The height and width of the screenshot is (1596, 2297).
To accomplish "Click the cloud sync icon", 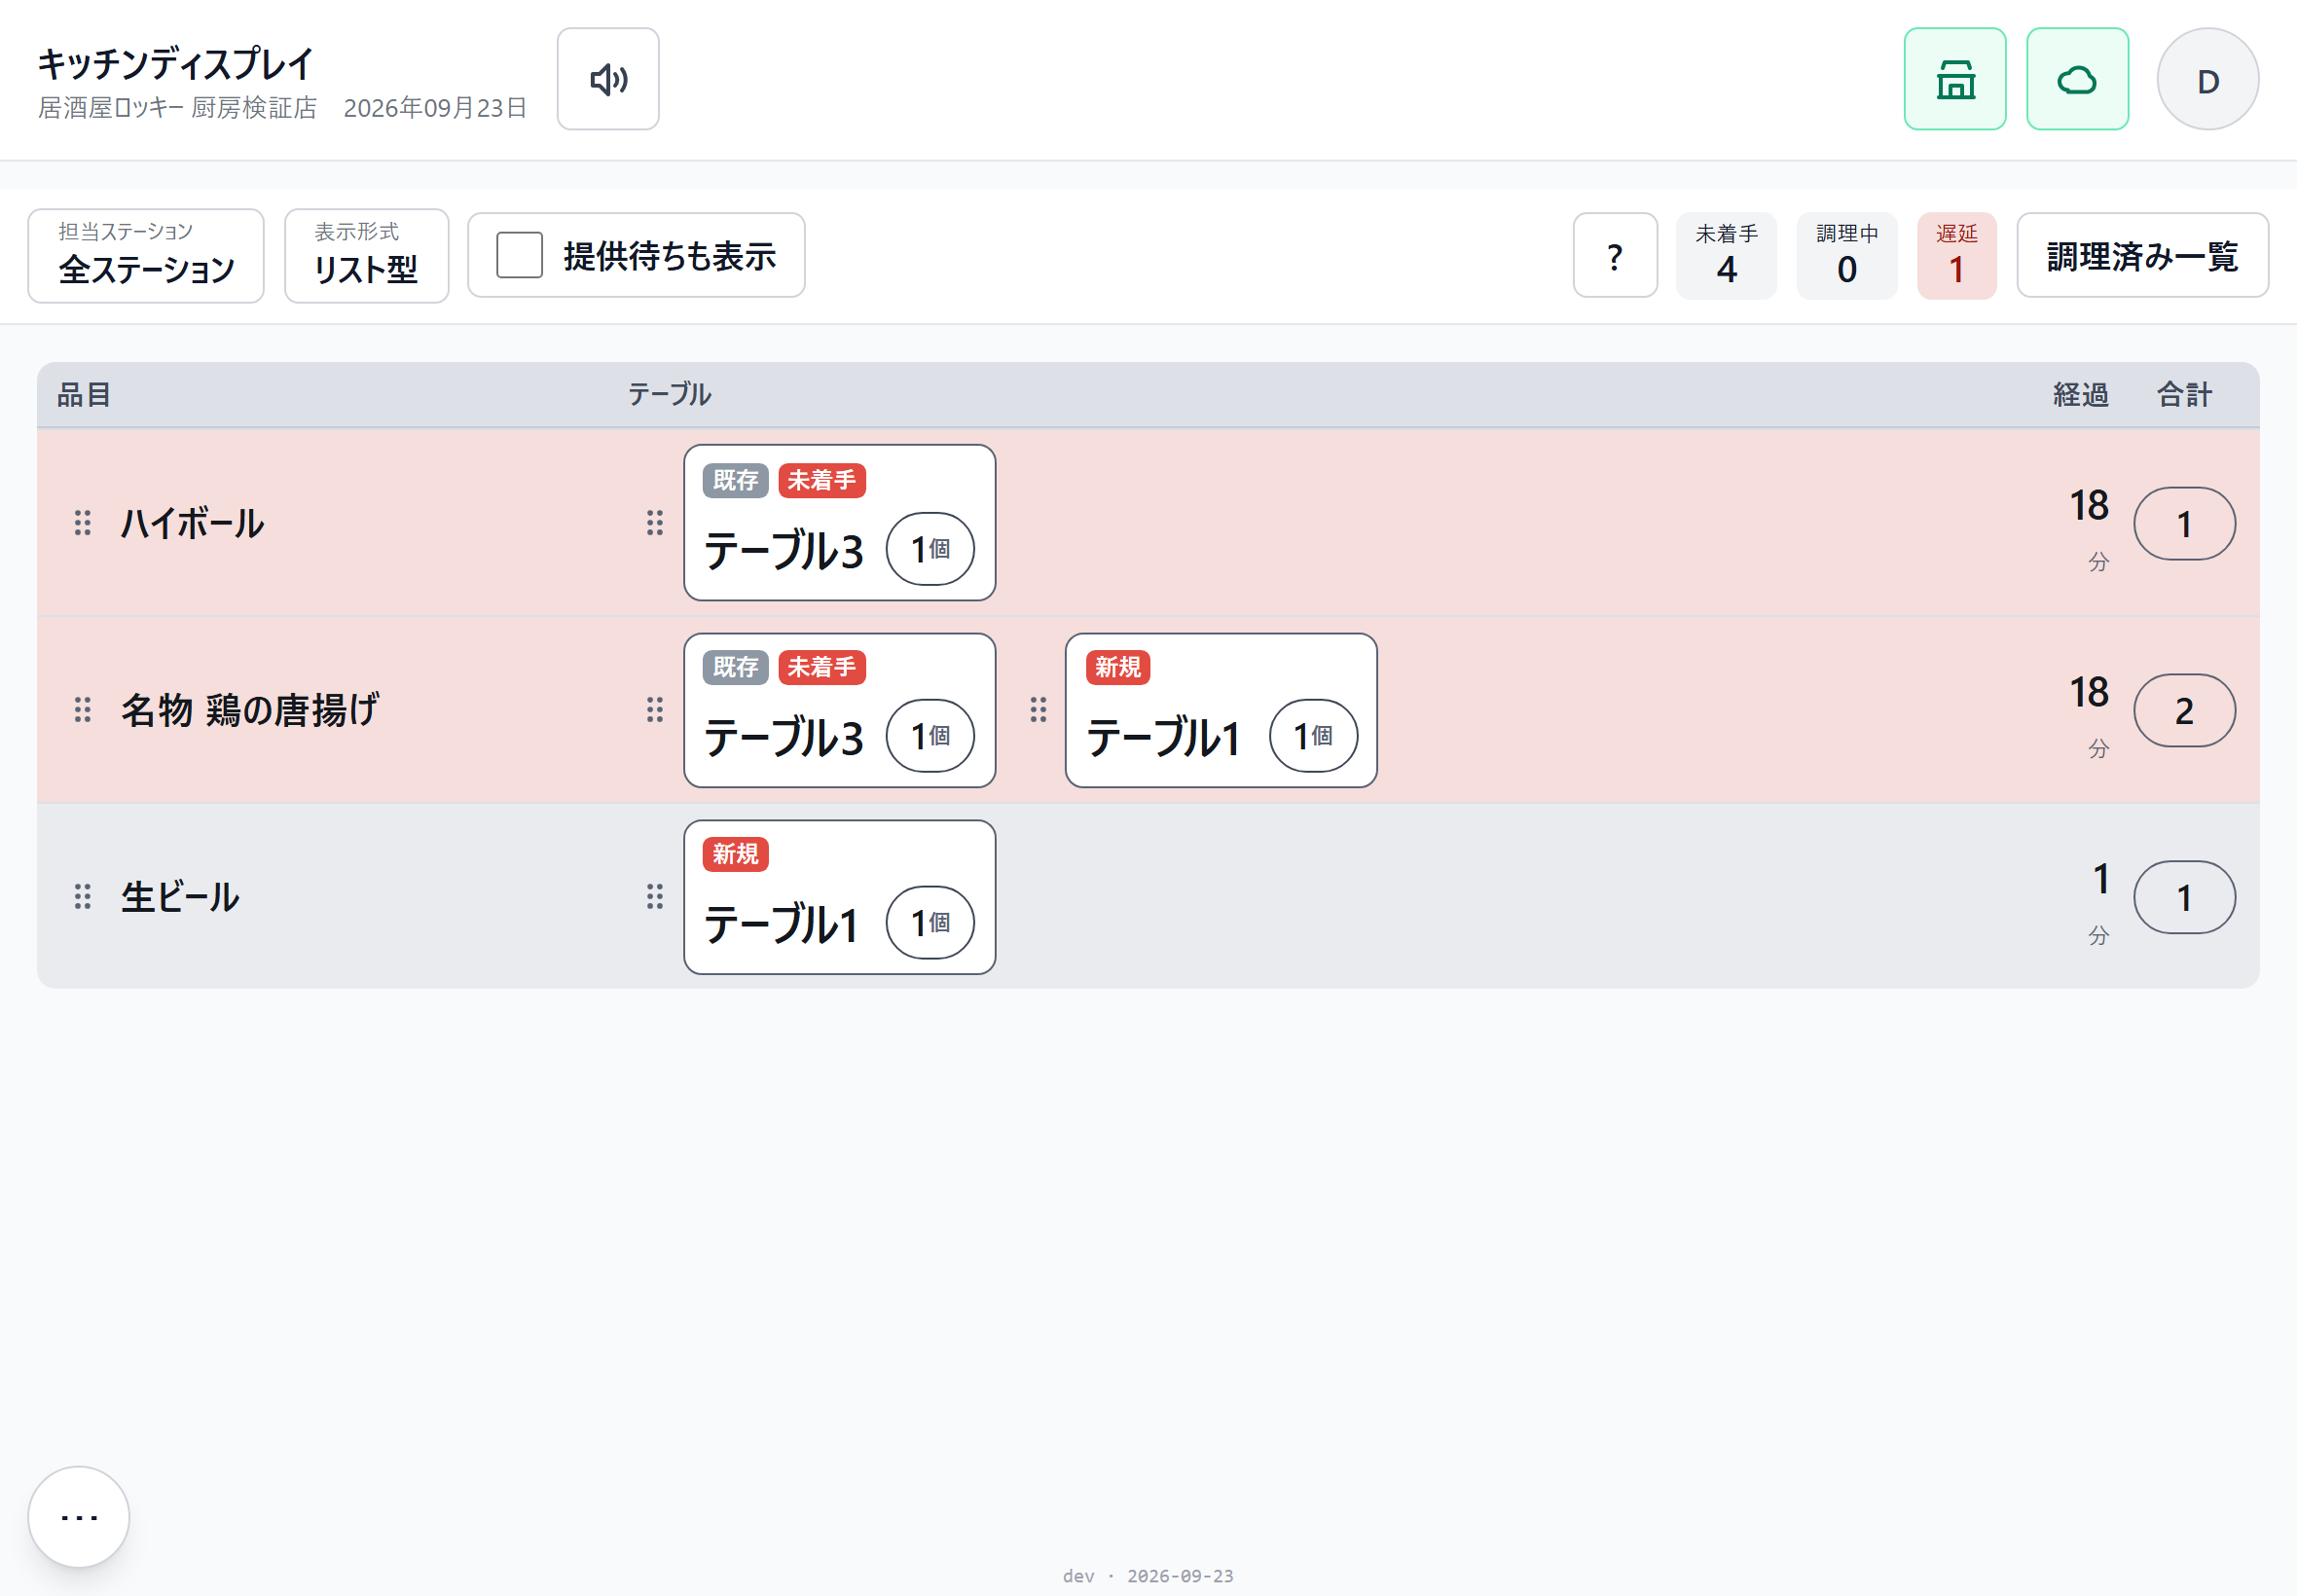I will tap(2077, 79).
